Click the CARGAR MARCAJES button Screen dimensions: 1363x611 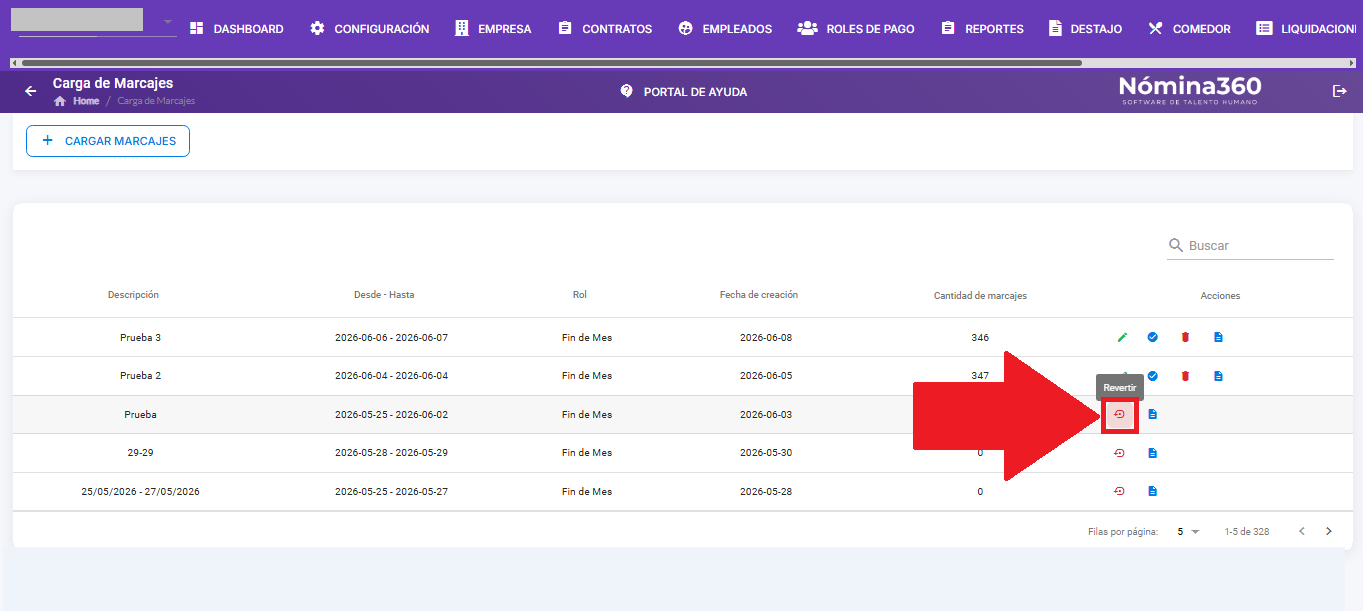tap(108, 141)
